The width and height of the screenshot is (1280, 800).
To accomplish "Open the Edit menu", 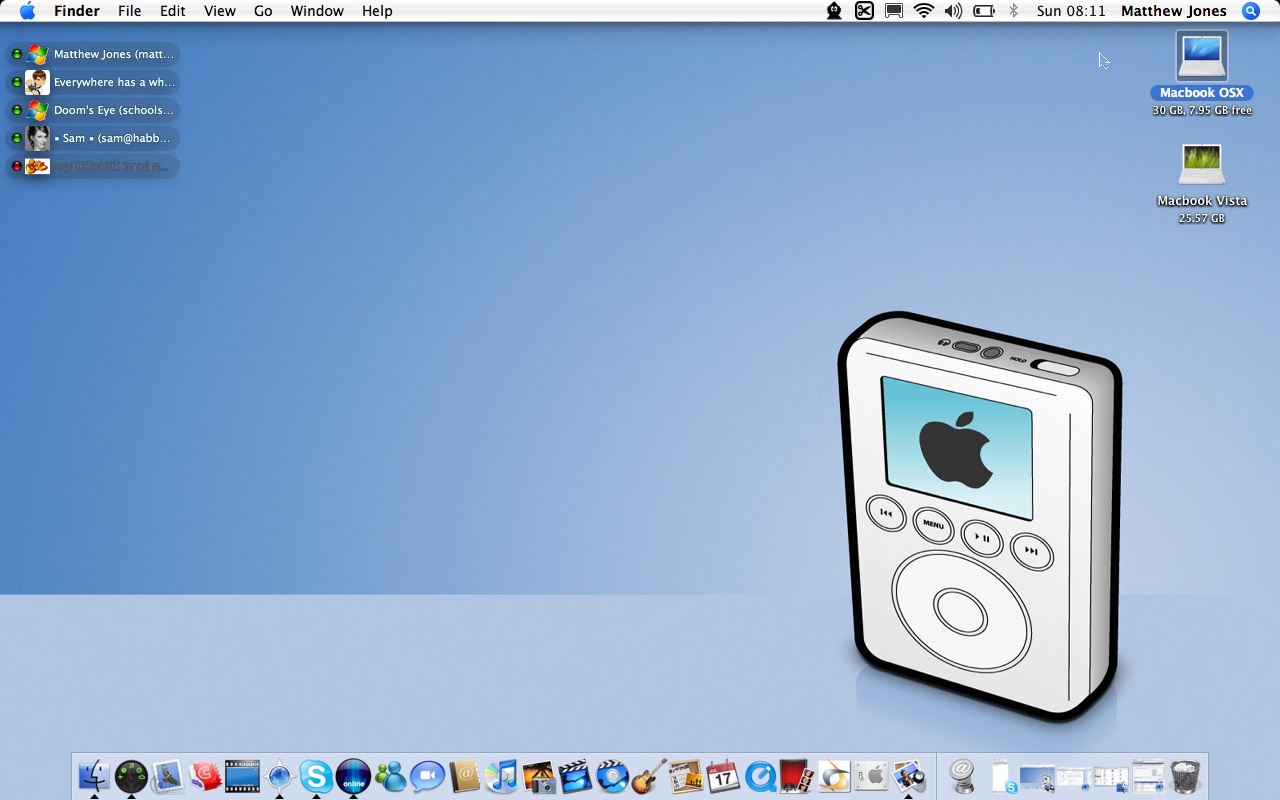I will (x=172, y=11).
